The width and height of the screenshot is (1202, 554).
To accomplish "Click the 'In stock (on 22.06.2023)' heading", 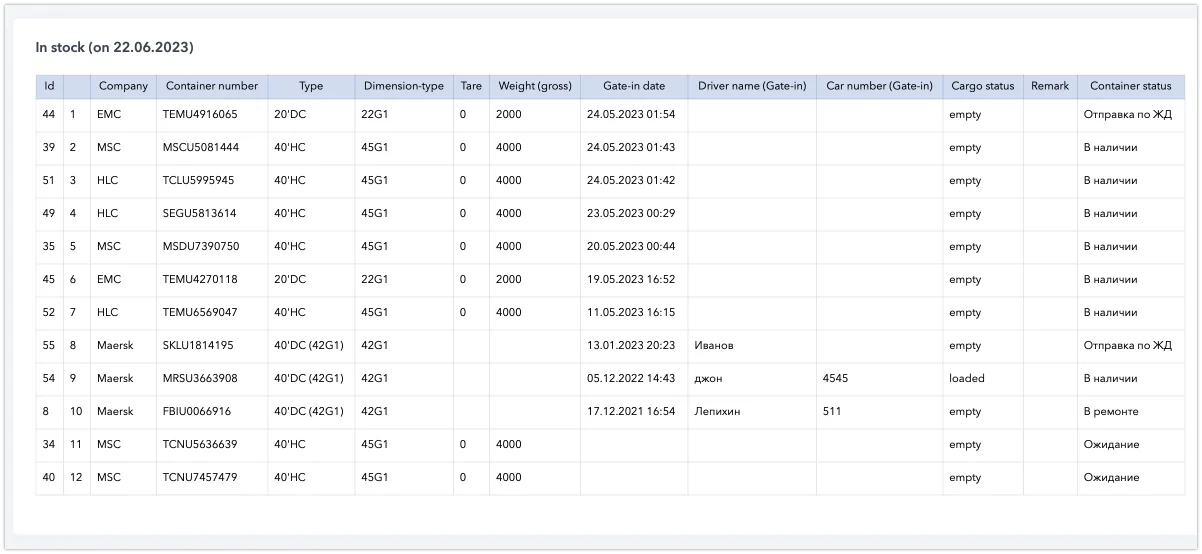I will tap(115, 47).
